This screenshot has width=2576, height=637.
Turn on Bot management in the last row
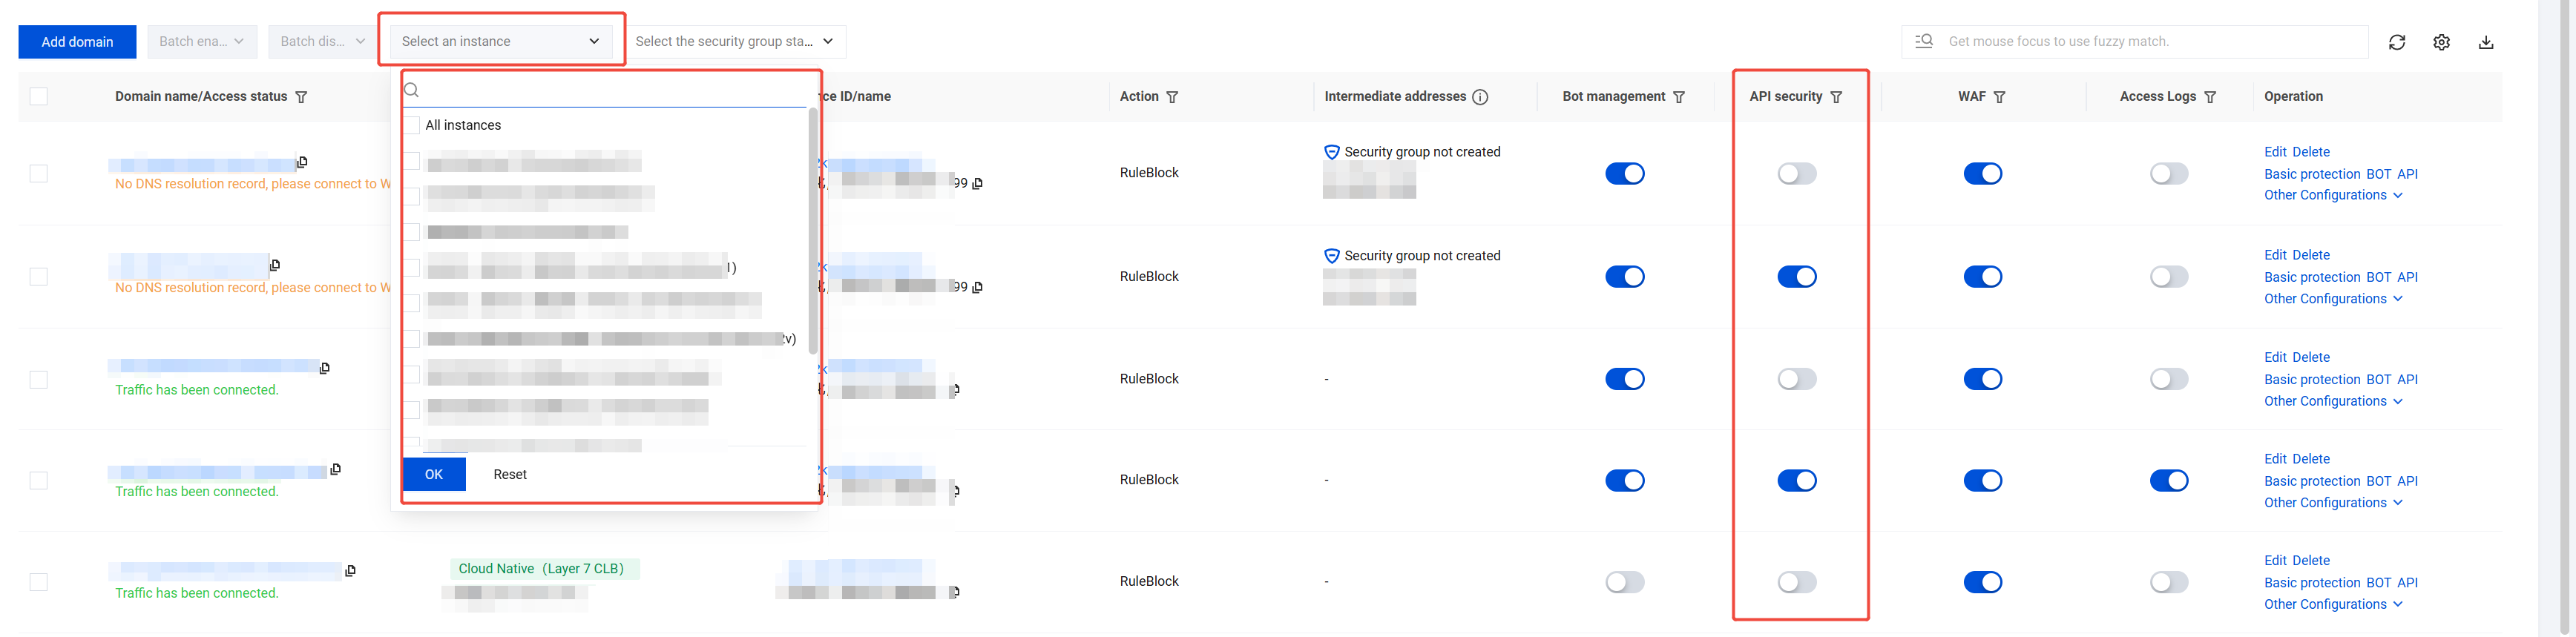point(1624,582)
